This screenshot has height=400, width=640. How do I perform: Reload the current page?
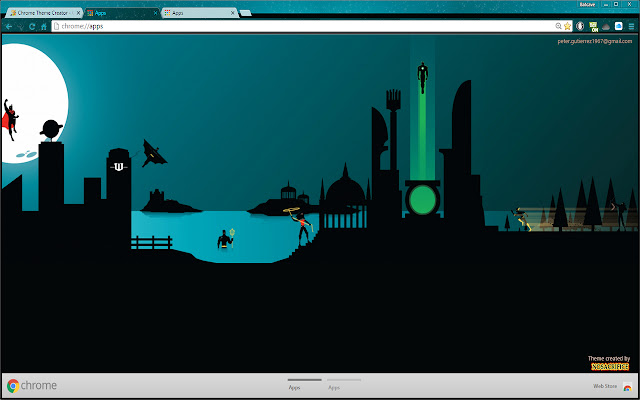tap(32, 27)
